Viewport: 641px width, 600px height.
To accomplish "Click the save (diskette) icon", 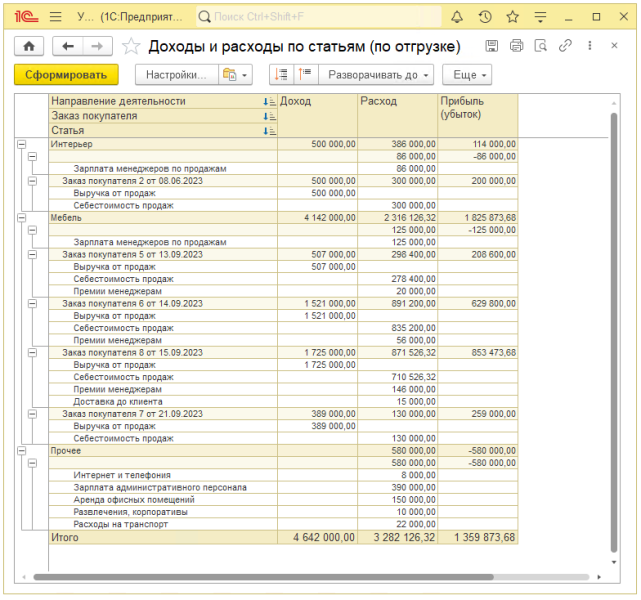I will (492, 46).
